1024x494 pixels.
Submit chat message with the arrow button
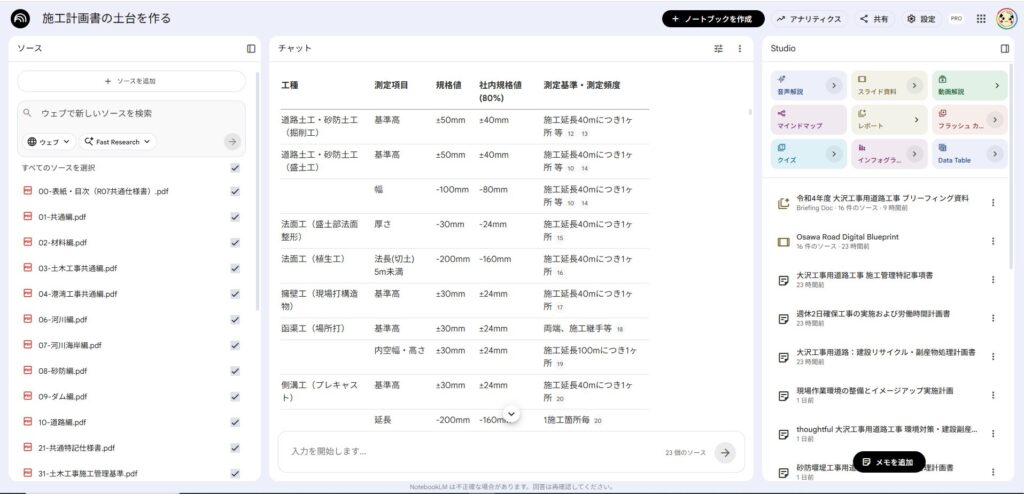pyautogui.click(x=726, y=453)
